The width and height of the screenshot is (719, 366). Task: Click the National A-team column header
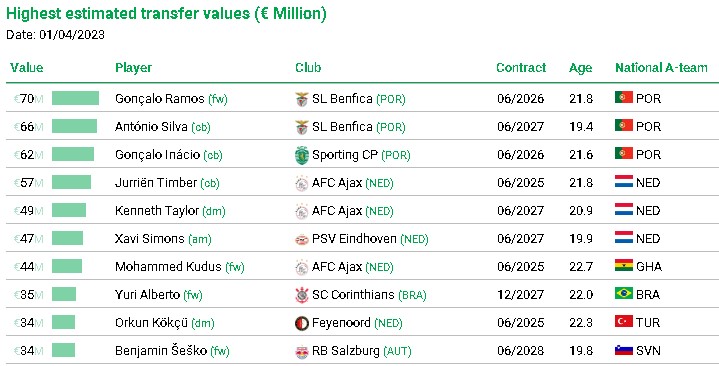point(661,68)
